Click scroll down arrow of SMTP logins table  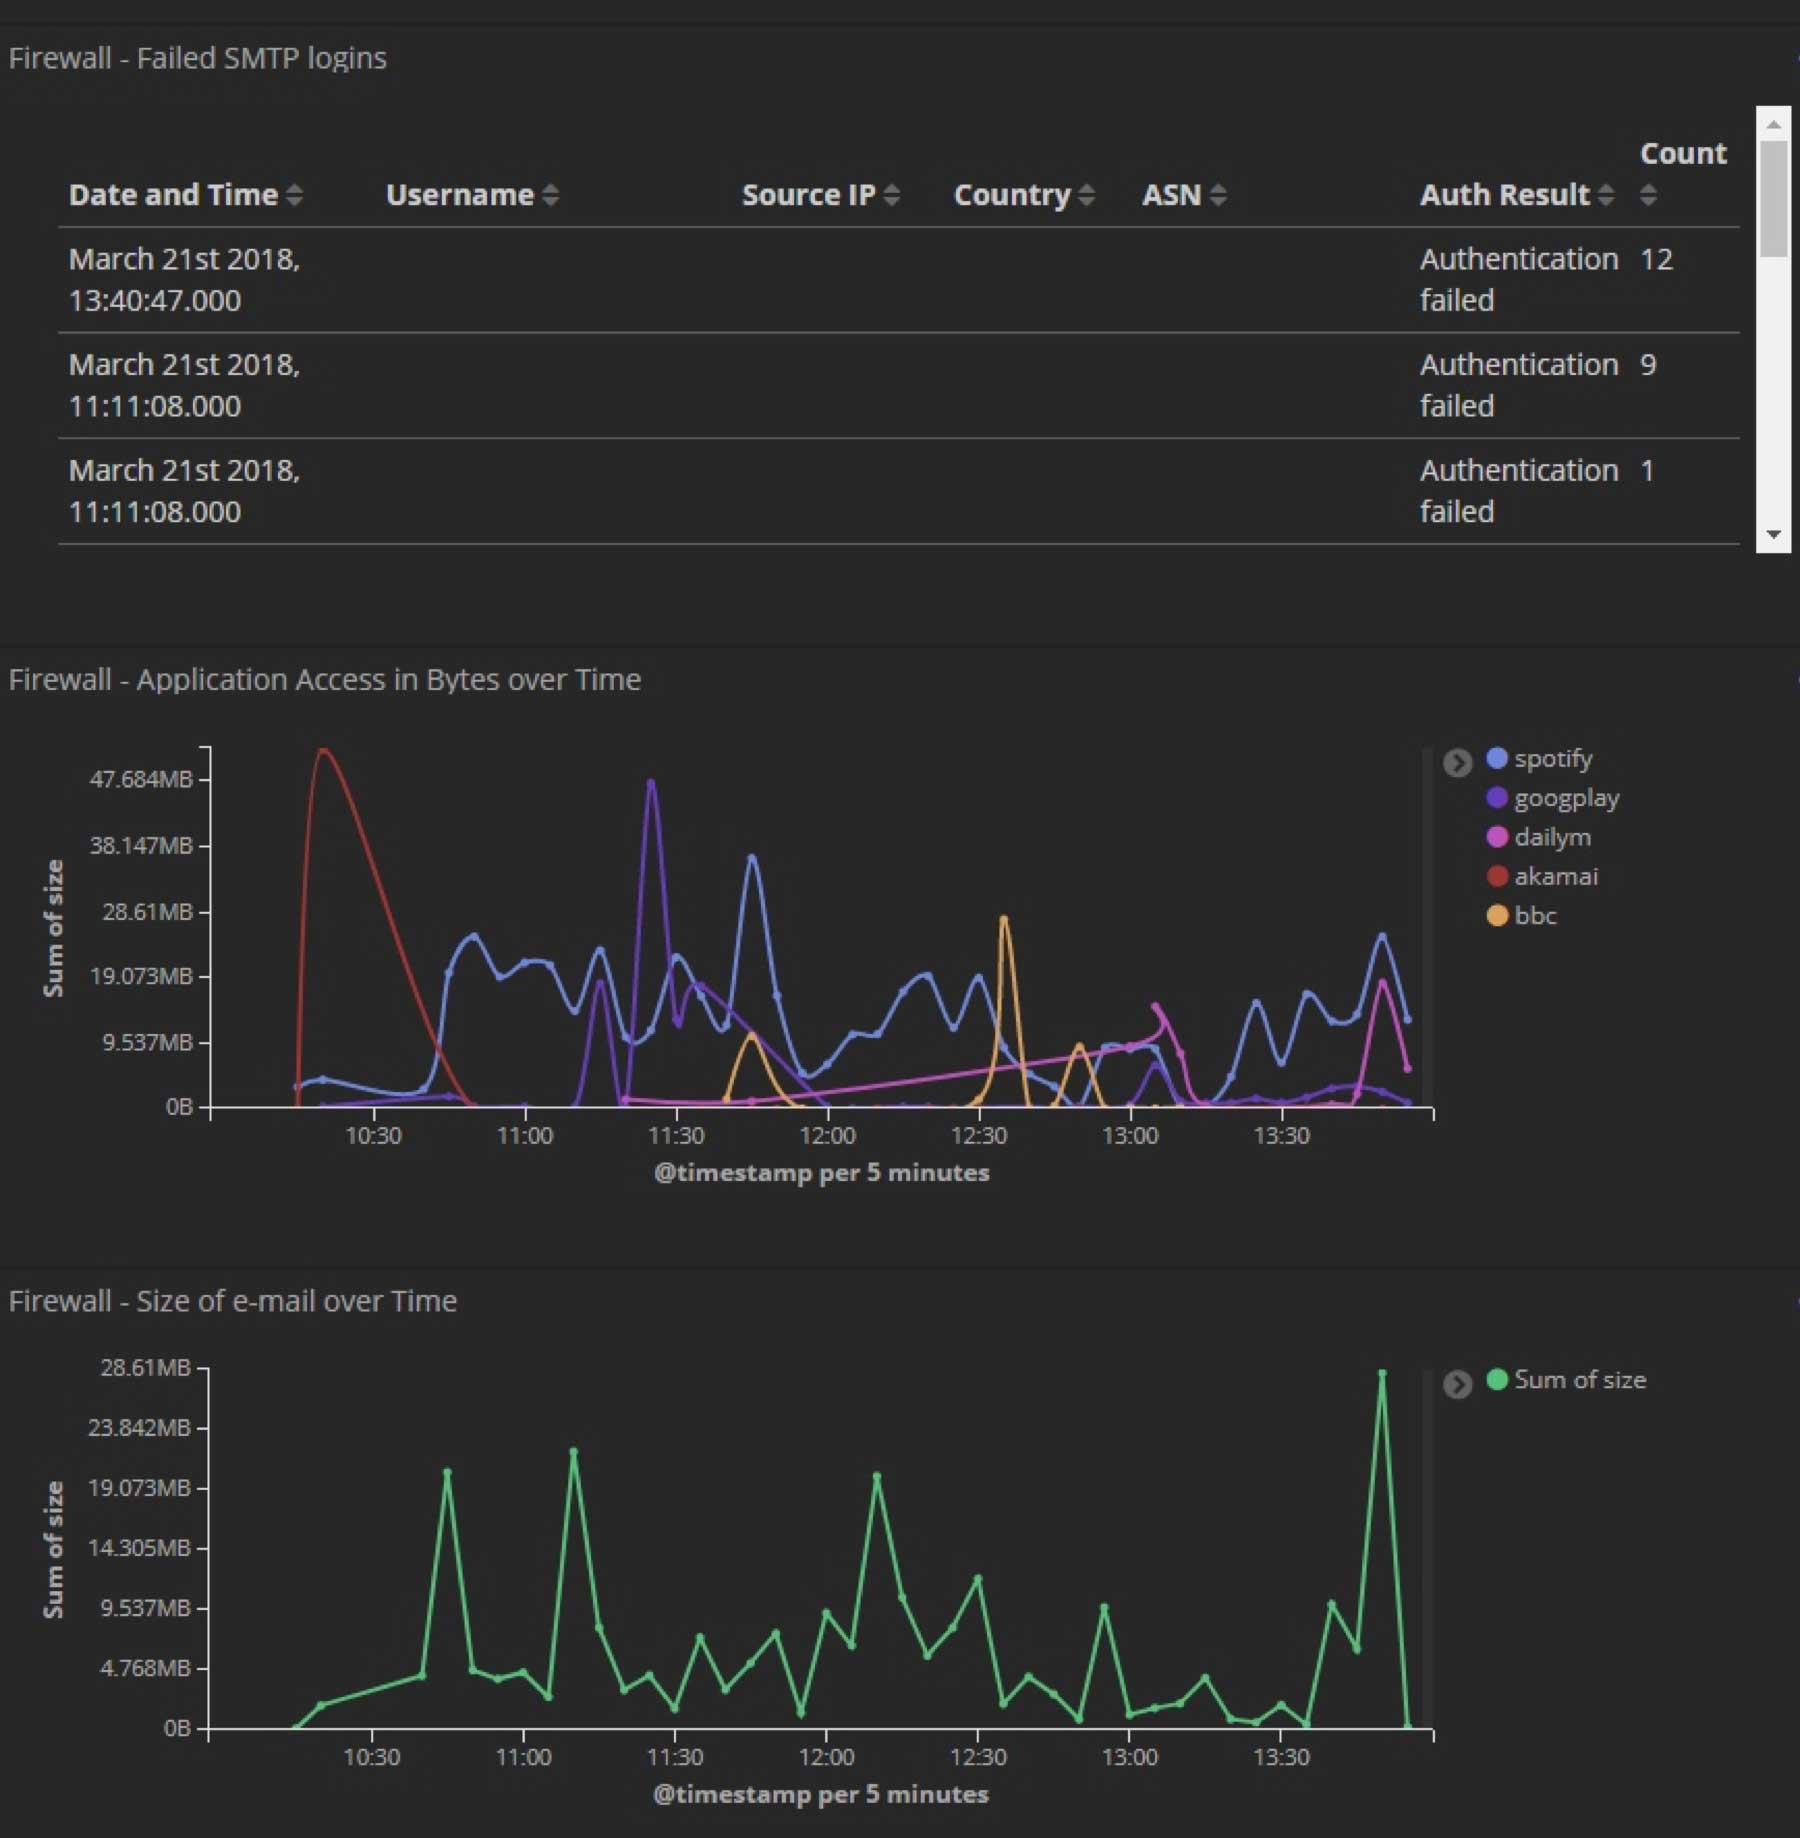(1774, 534)
